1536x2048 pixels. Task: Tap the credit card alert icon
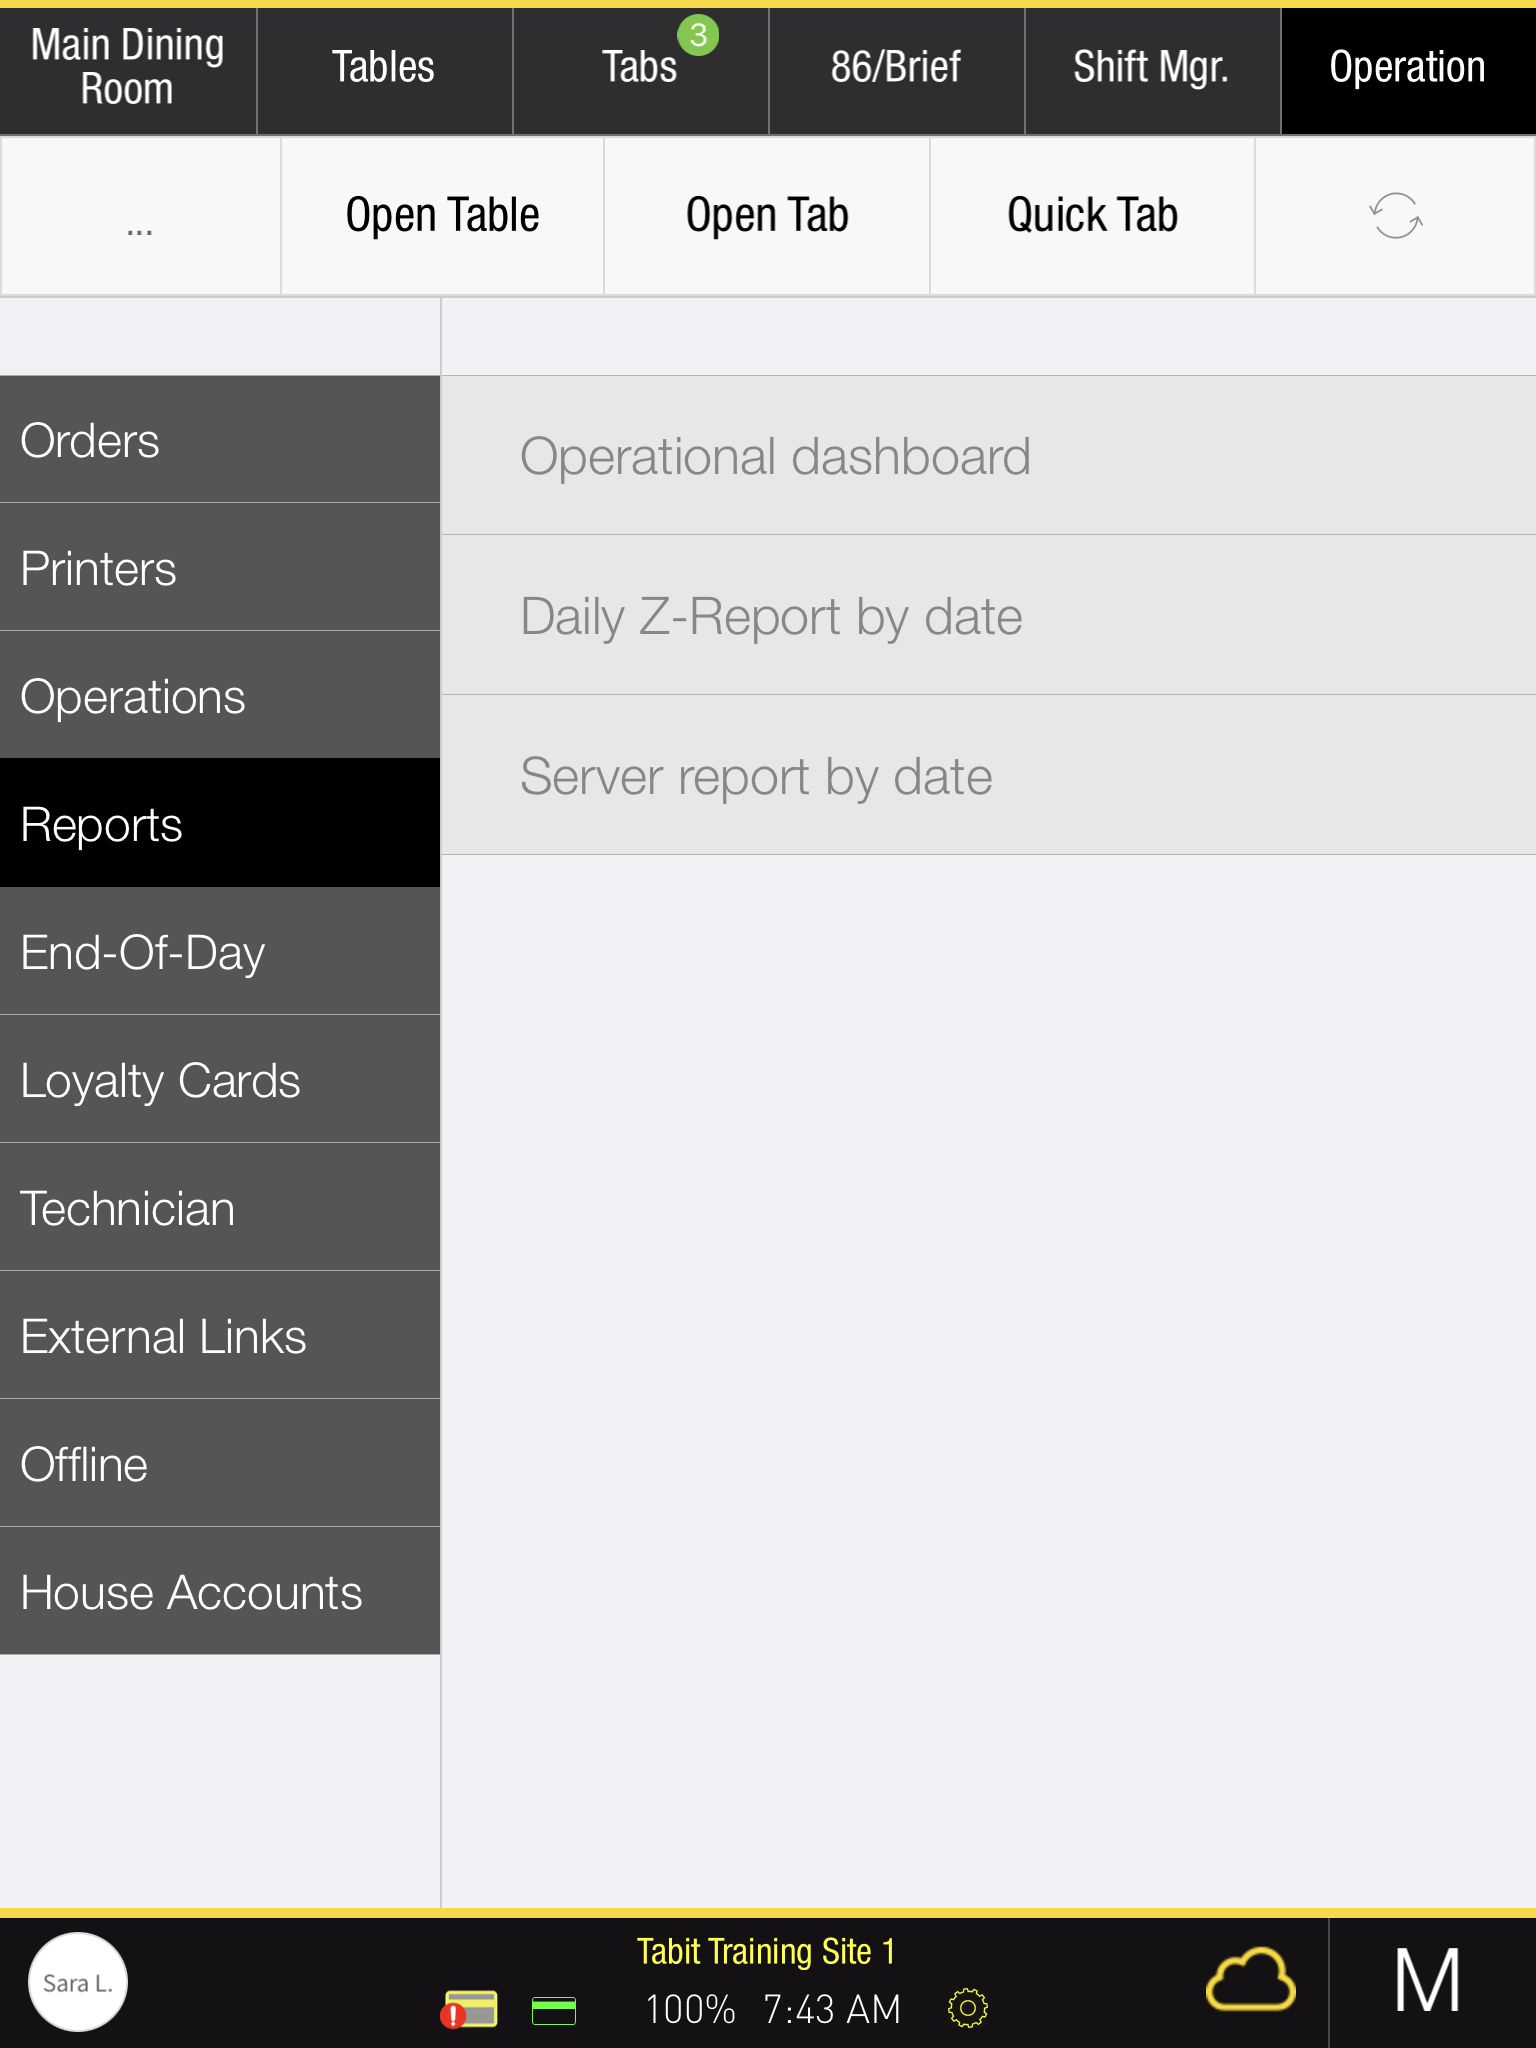(x=470, y=2009)
